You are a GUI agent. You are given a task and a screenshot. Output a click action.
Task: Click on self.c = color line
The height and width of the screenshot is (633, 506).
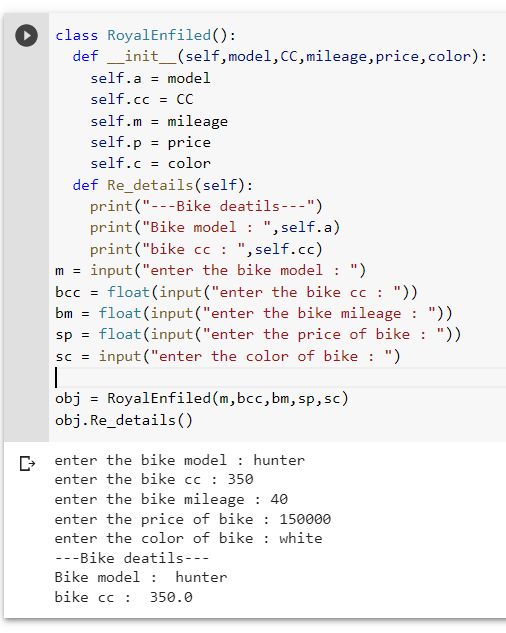click(x=150, y=163)
